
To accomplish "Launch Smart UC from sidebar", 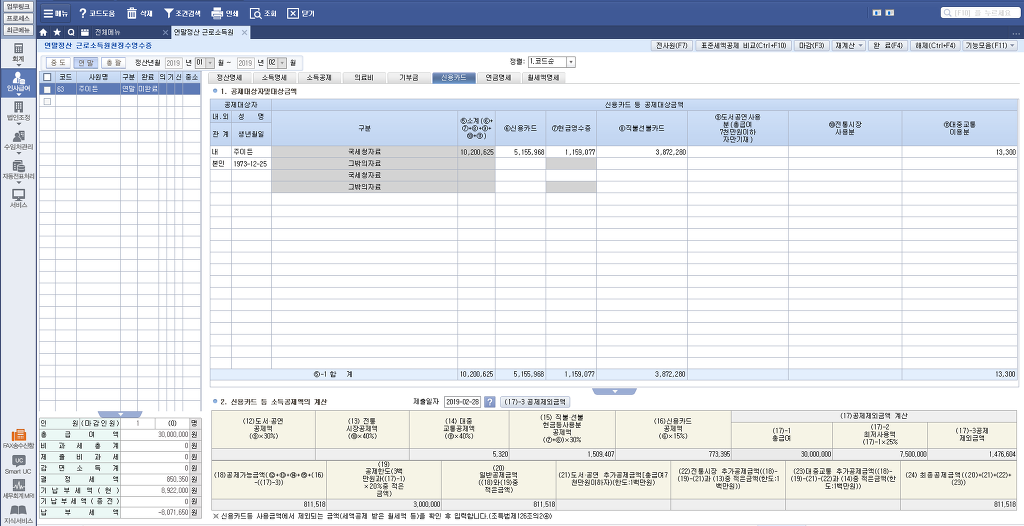I will pyautogui.click(x=18, y=465).
